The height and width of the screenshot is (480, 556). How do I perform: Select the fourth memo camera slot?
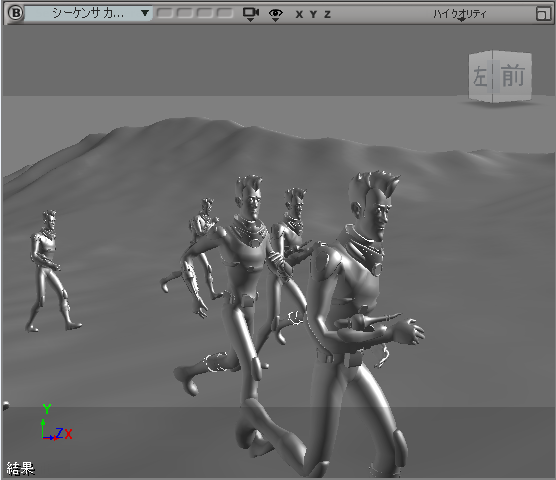click(225, 13)
